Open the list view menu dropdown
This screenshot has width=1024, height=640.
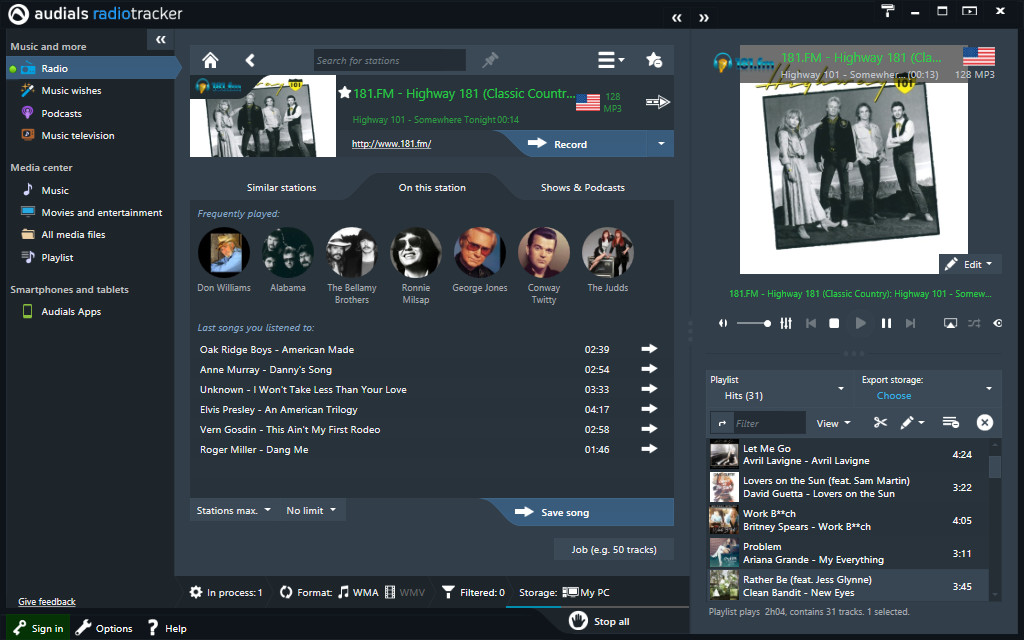[611, 60]
